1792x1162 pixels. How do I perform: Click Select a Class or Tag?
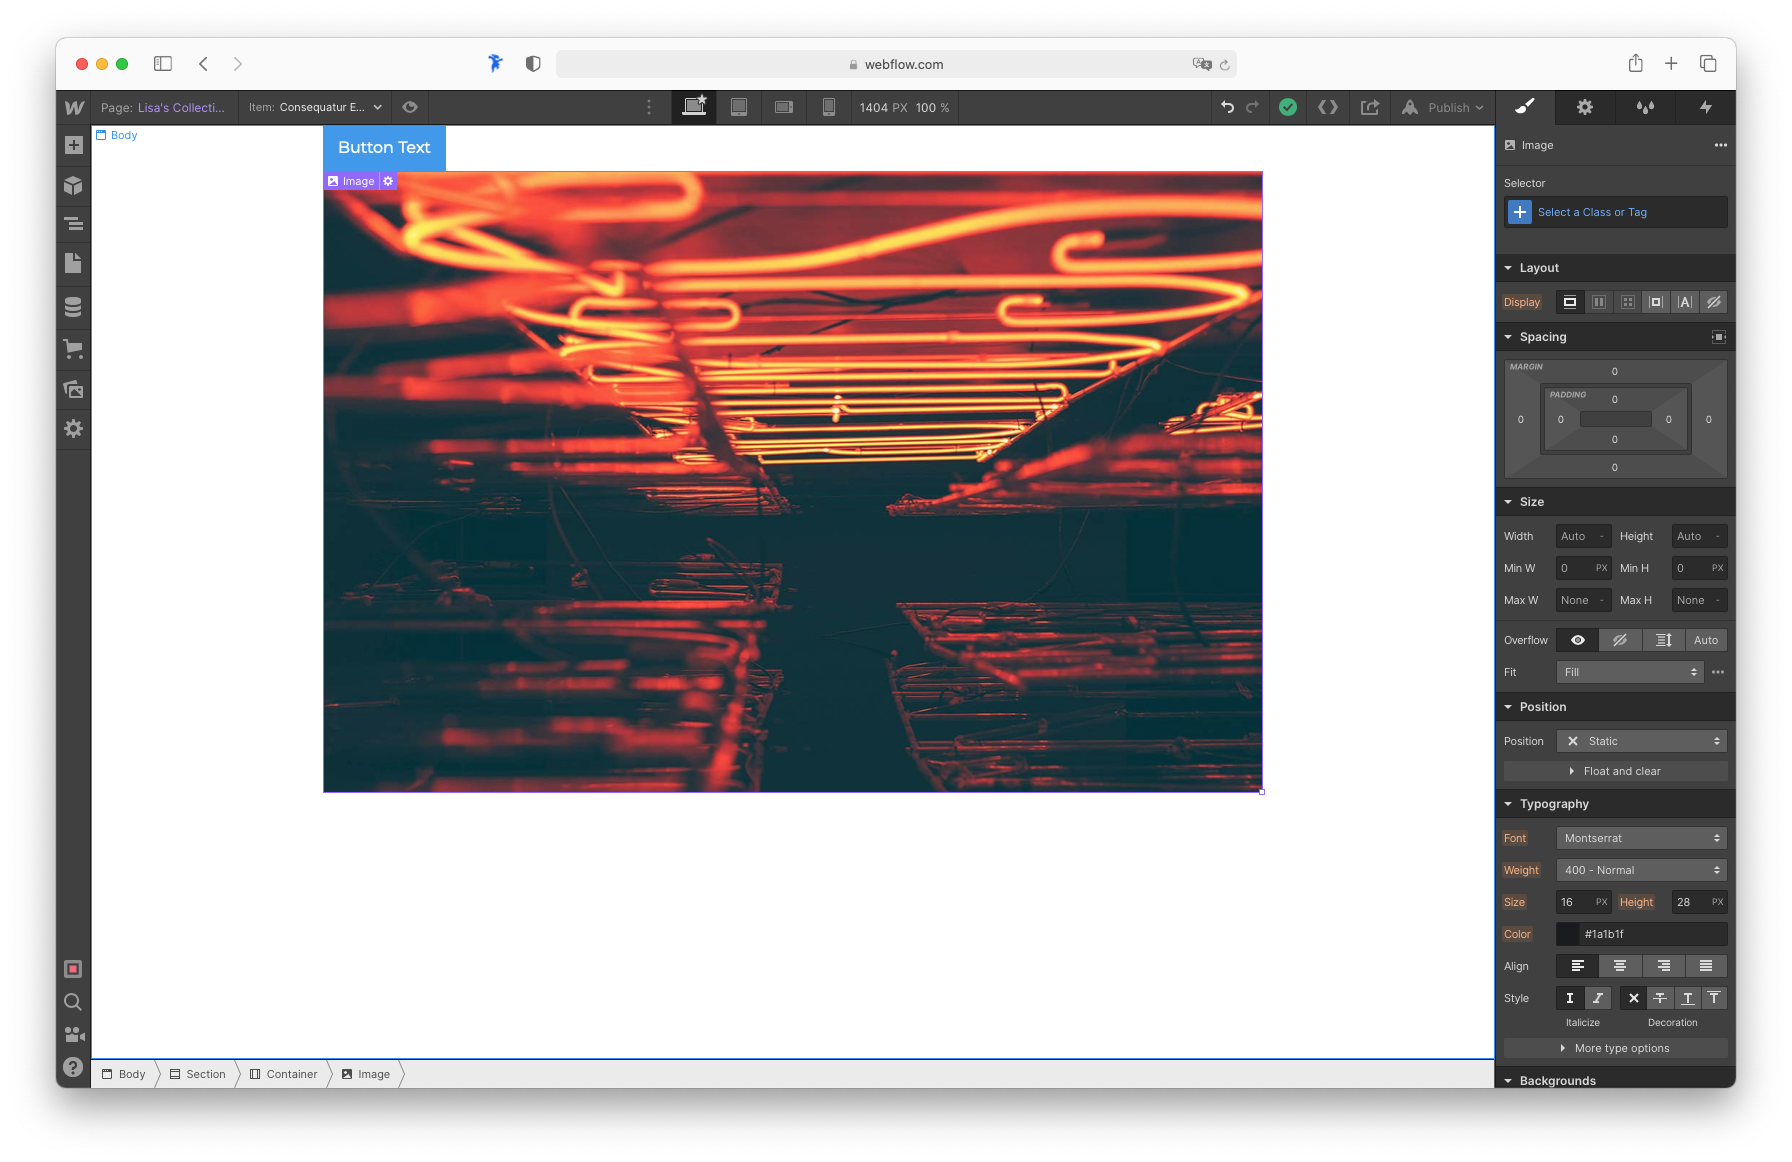point(1592,212)
